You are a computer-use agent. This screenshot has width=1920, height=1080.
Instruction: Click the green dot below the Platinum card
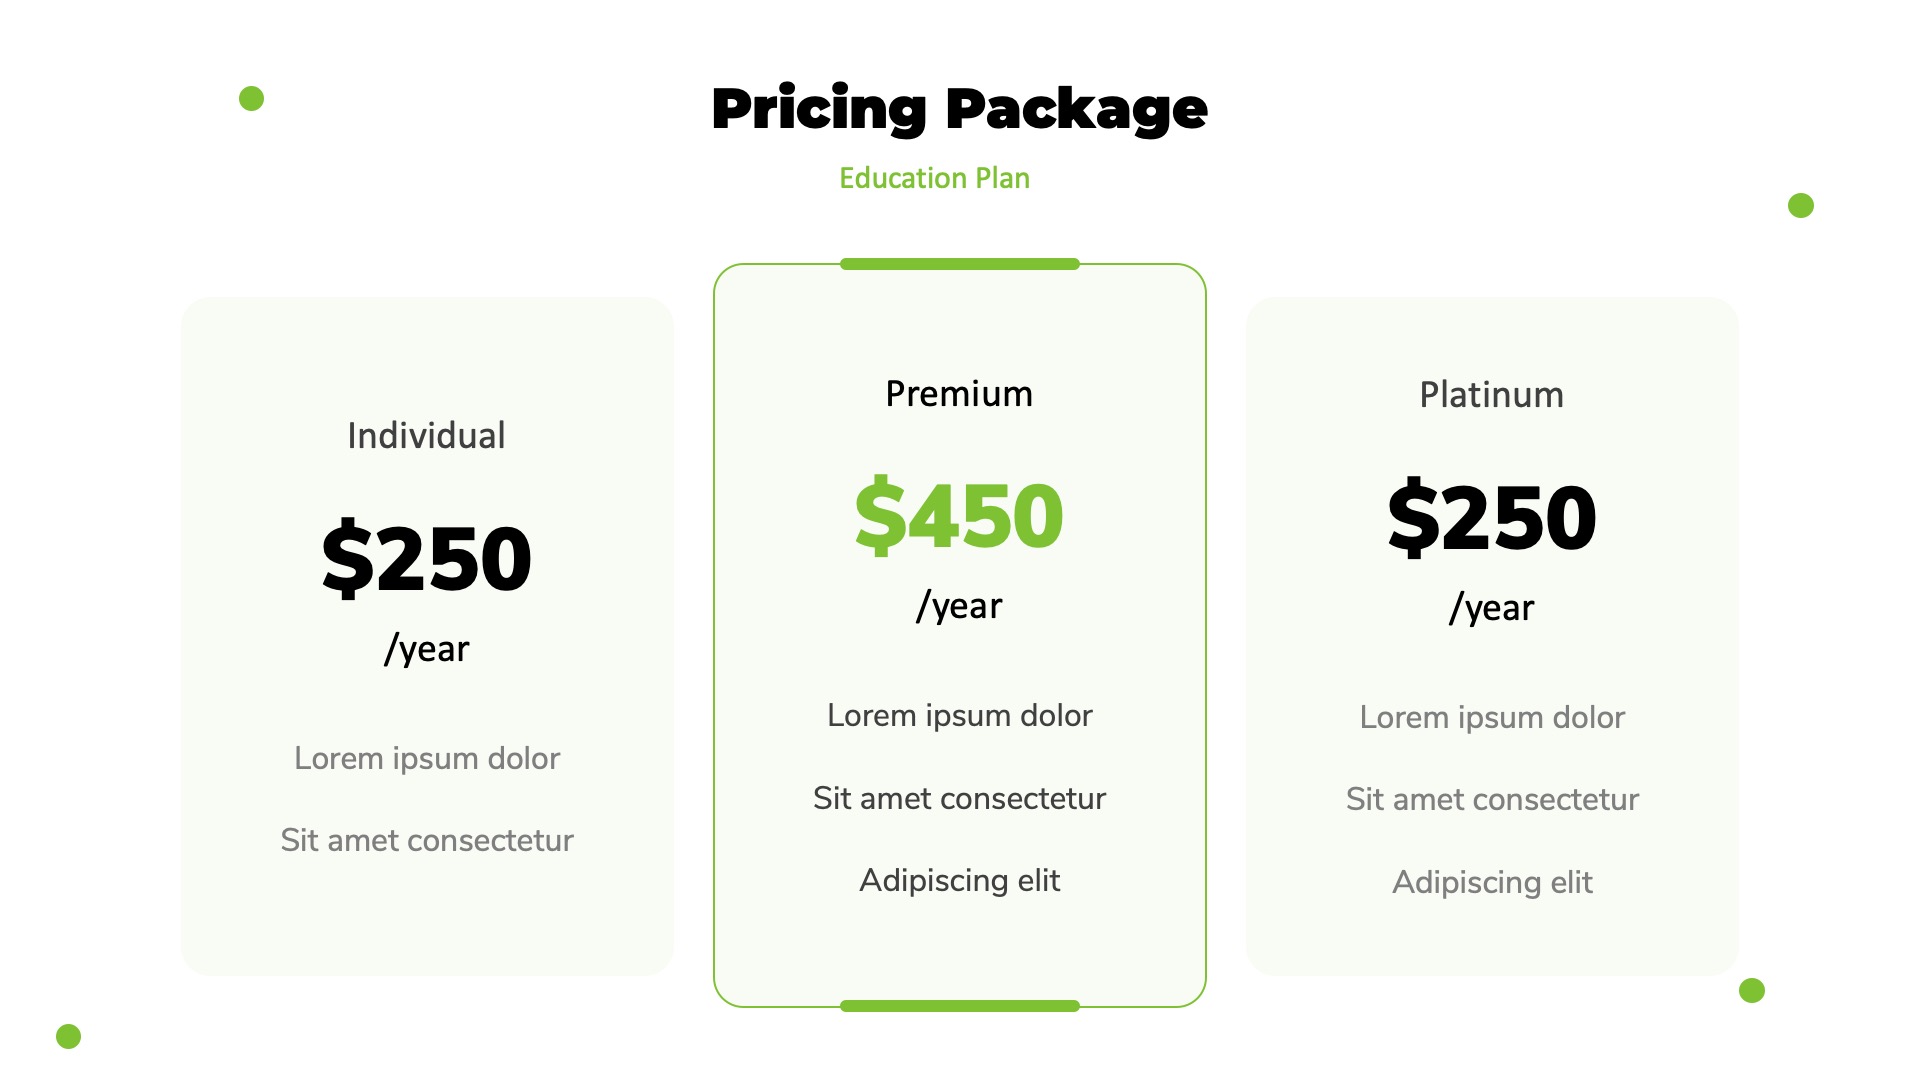click(1752, 990)
